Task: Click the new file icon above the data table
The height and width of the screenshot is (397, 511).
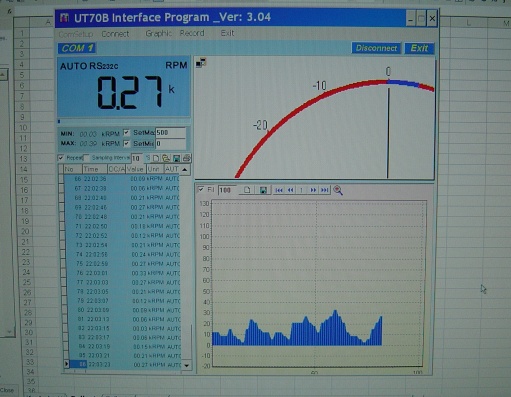Action: (x=156, y=158)
